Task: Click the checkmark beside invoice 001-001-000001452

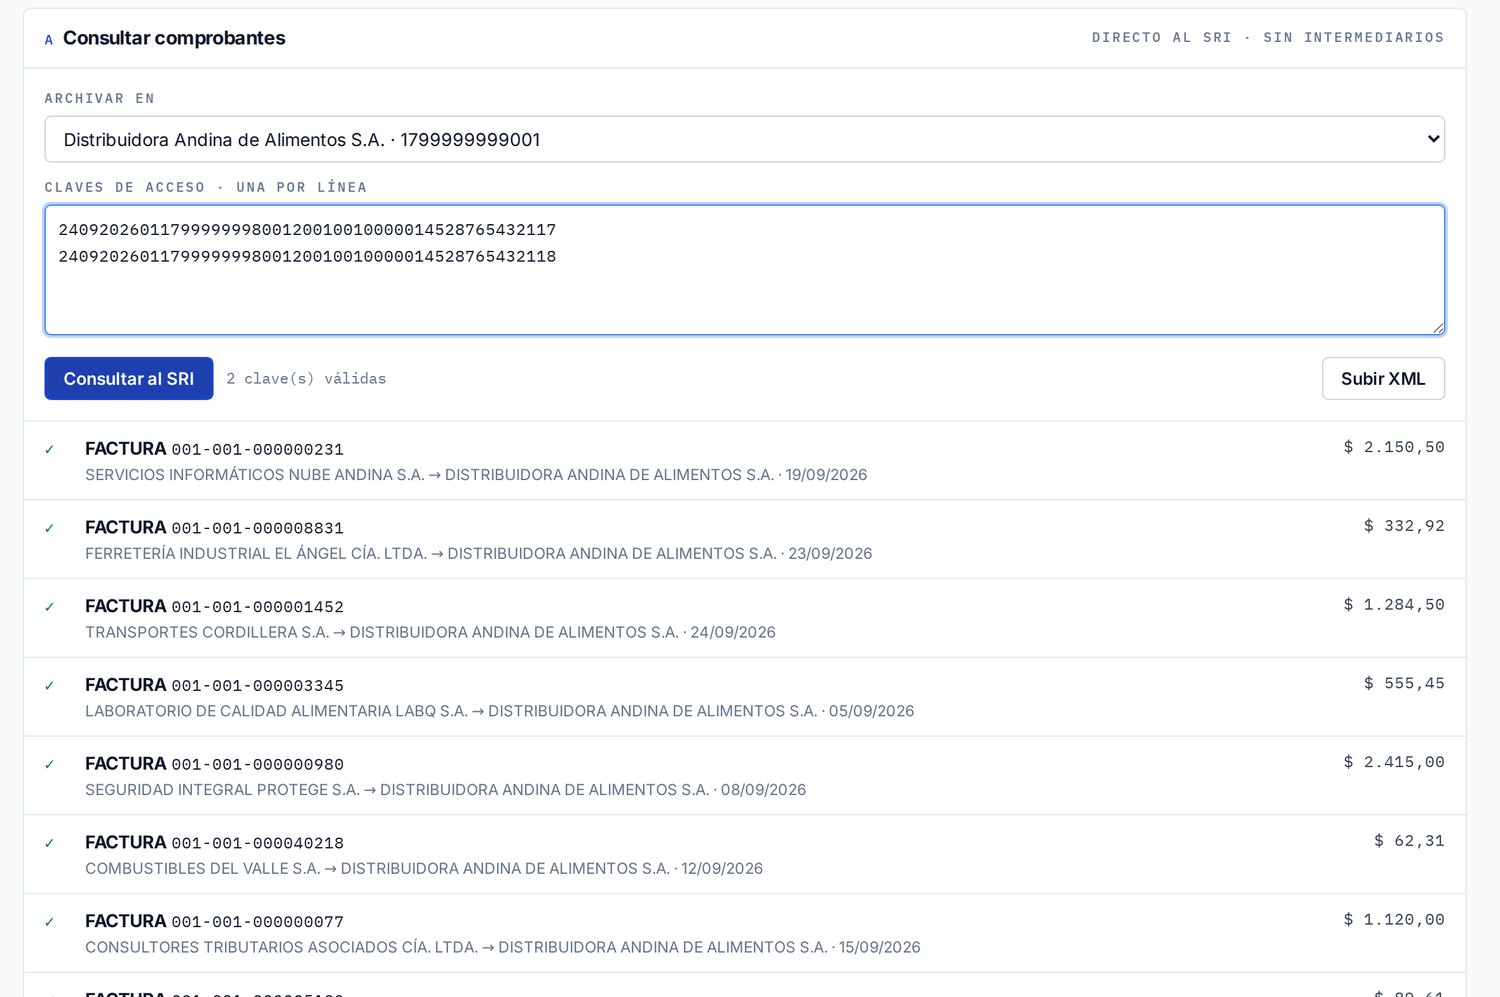Action: pos(49,607)
